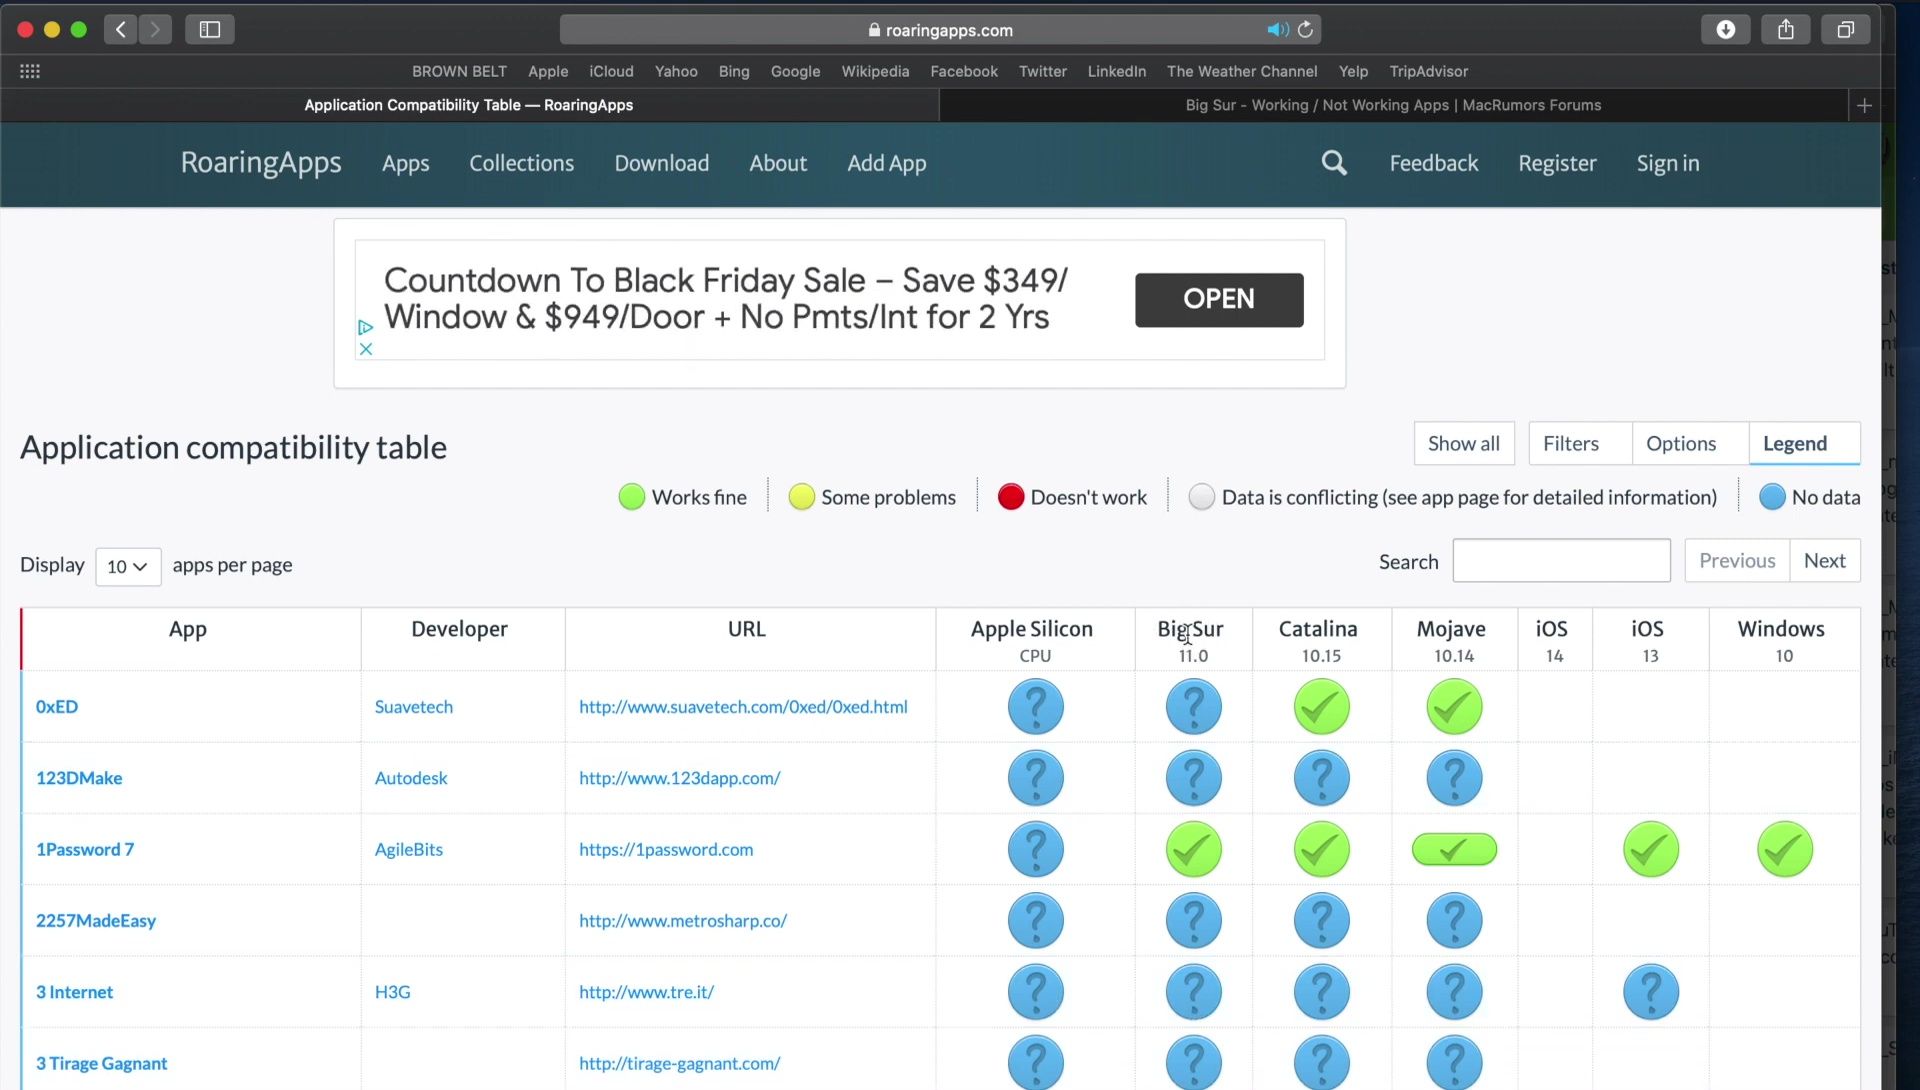Click the Previous page button

click(x=1737, y=561)
